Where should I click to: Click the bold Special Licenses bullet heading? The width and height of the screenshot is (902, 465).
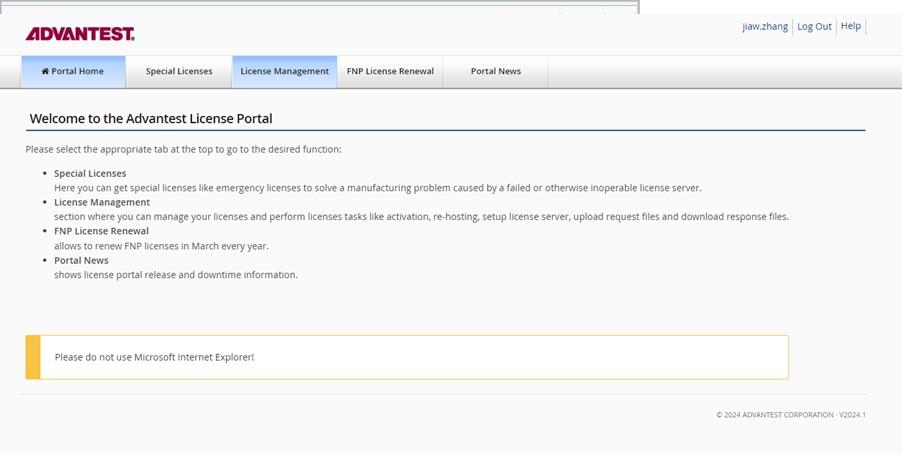[90, 174]
